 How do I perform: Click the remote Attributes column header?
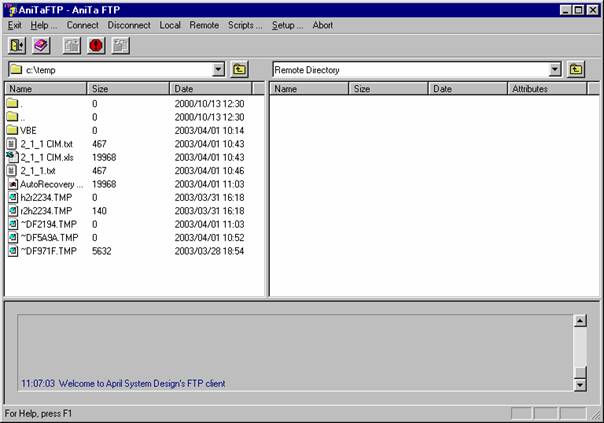pyautogui.click(x=547, y=89)
